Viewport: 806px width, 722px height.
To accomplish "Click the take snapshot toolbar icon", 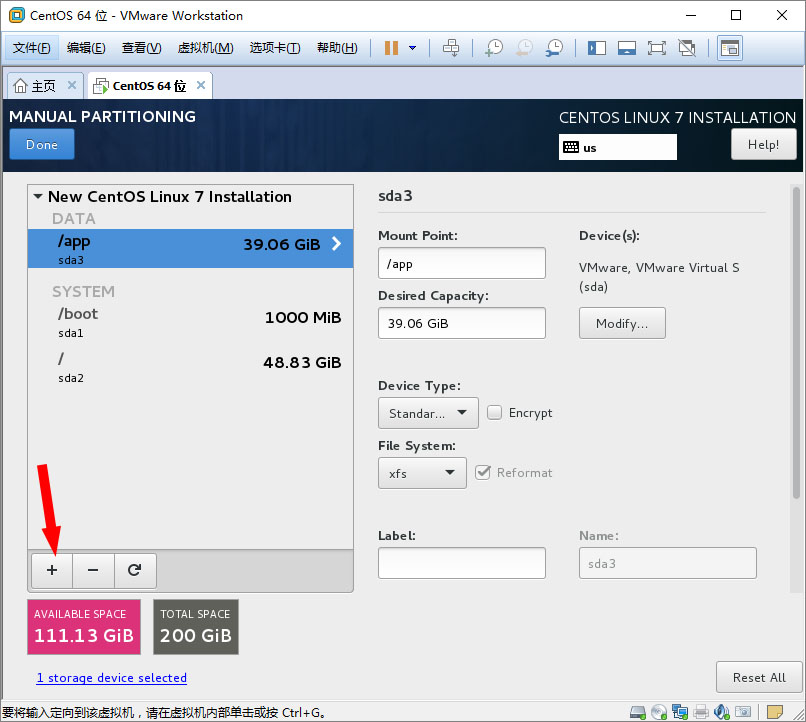I will 493,48.
